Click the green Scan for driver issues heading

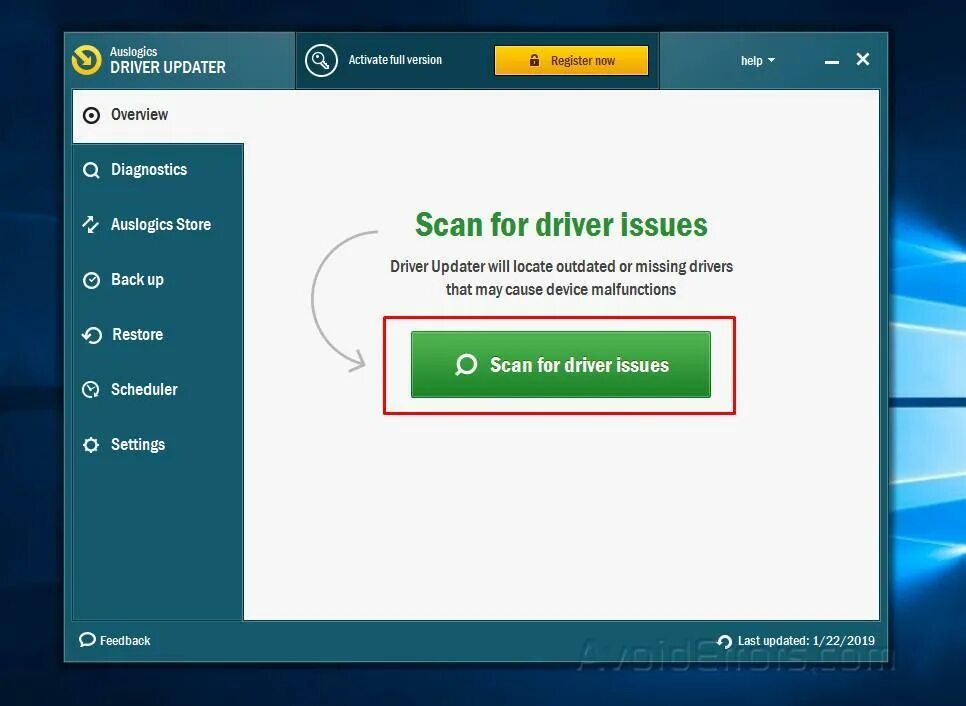click(x=561, y=224)
